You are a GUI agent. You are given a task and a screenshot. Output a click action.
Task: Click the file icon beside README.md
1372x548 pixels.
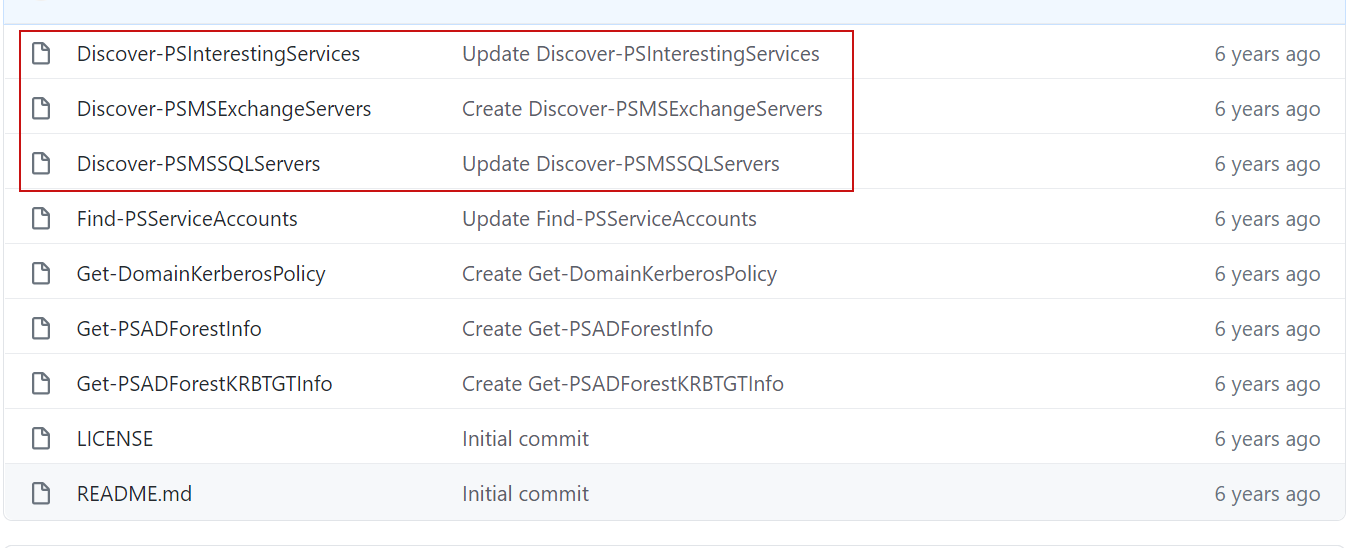coord(41,494)
